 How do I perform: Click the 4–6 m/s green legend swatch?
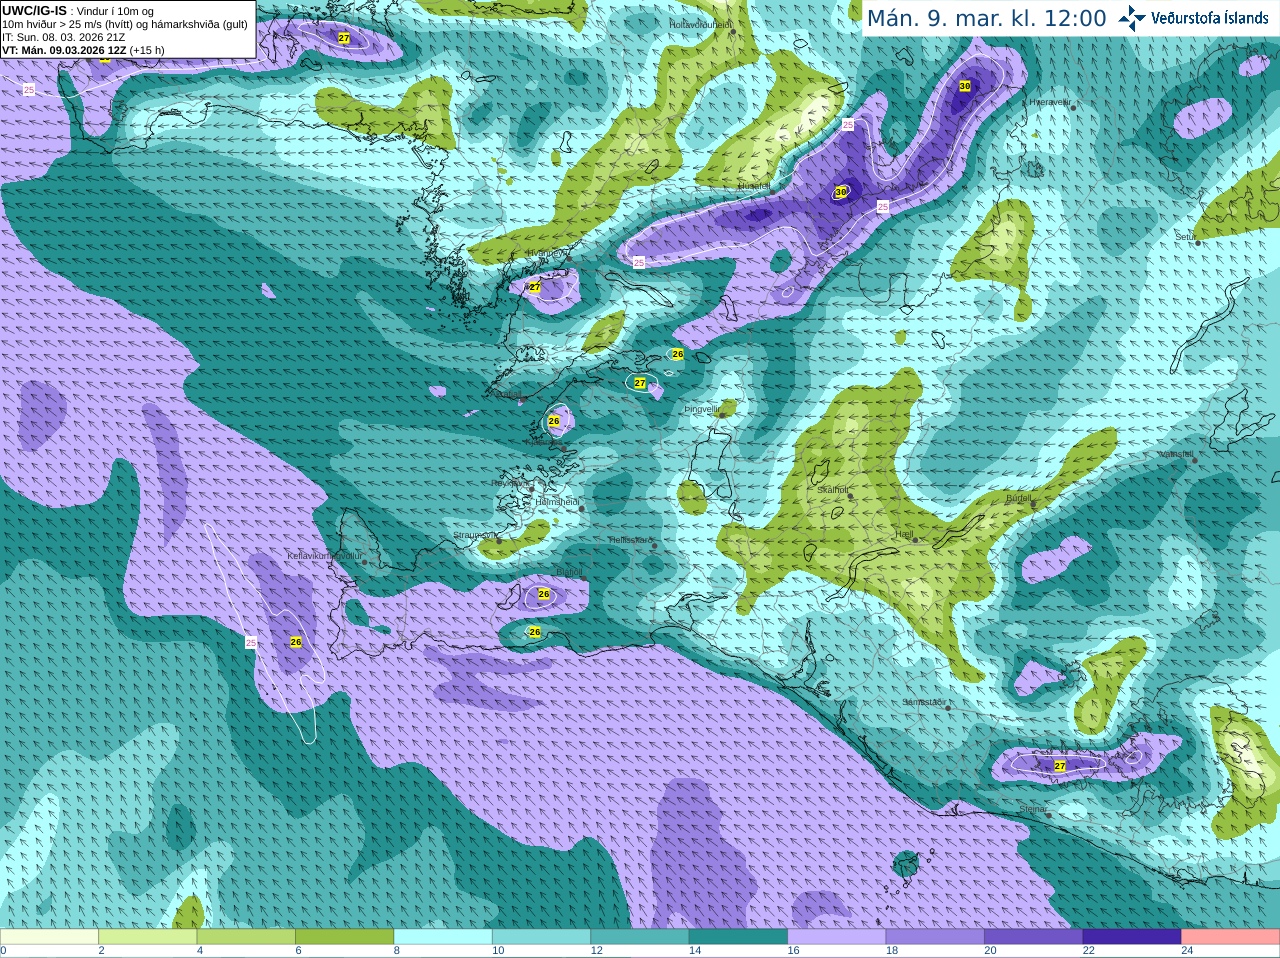pyautogui.click(x=246, y=937)
